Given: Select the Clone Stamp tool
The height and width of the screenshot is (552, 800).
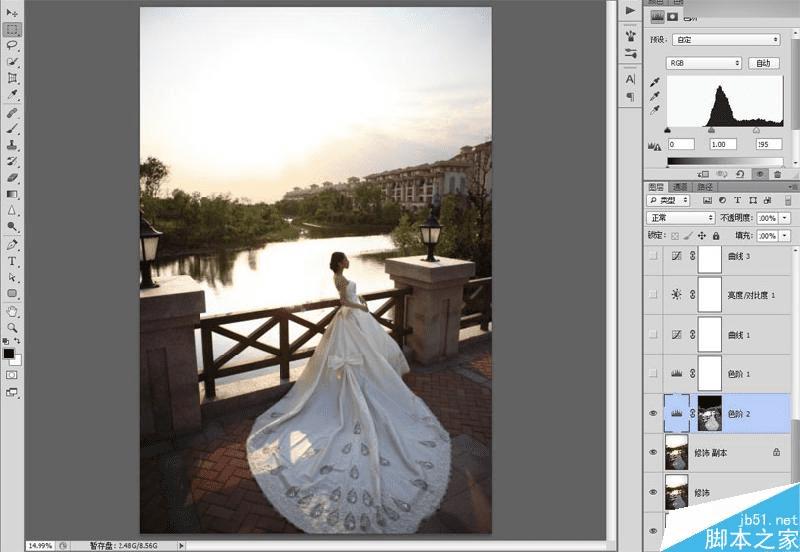Looking at the screenshot, I should 12,145.
